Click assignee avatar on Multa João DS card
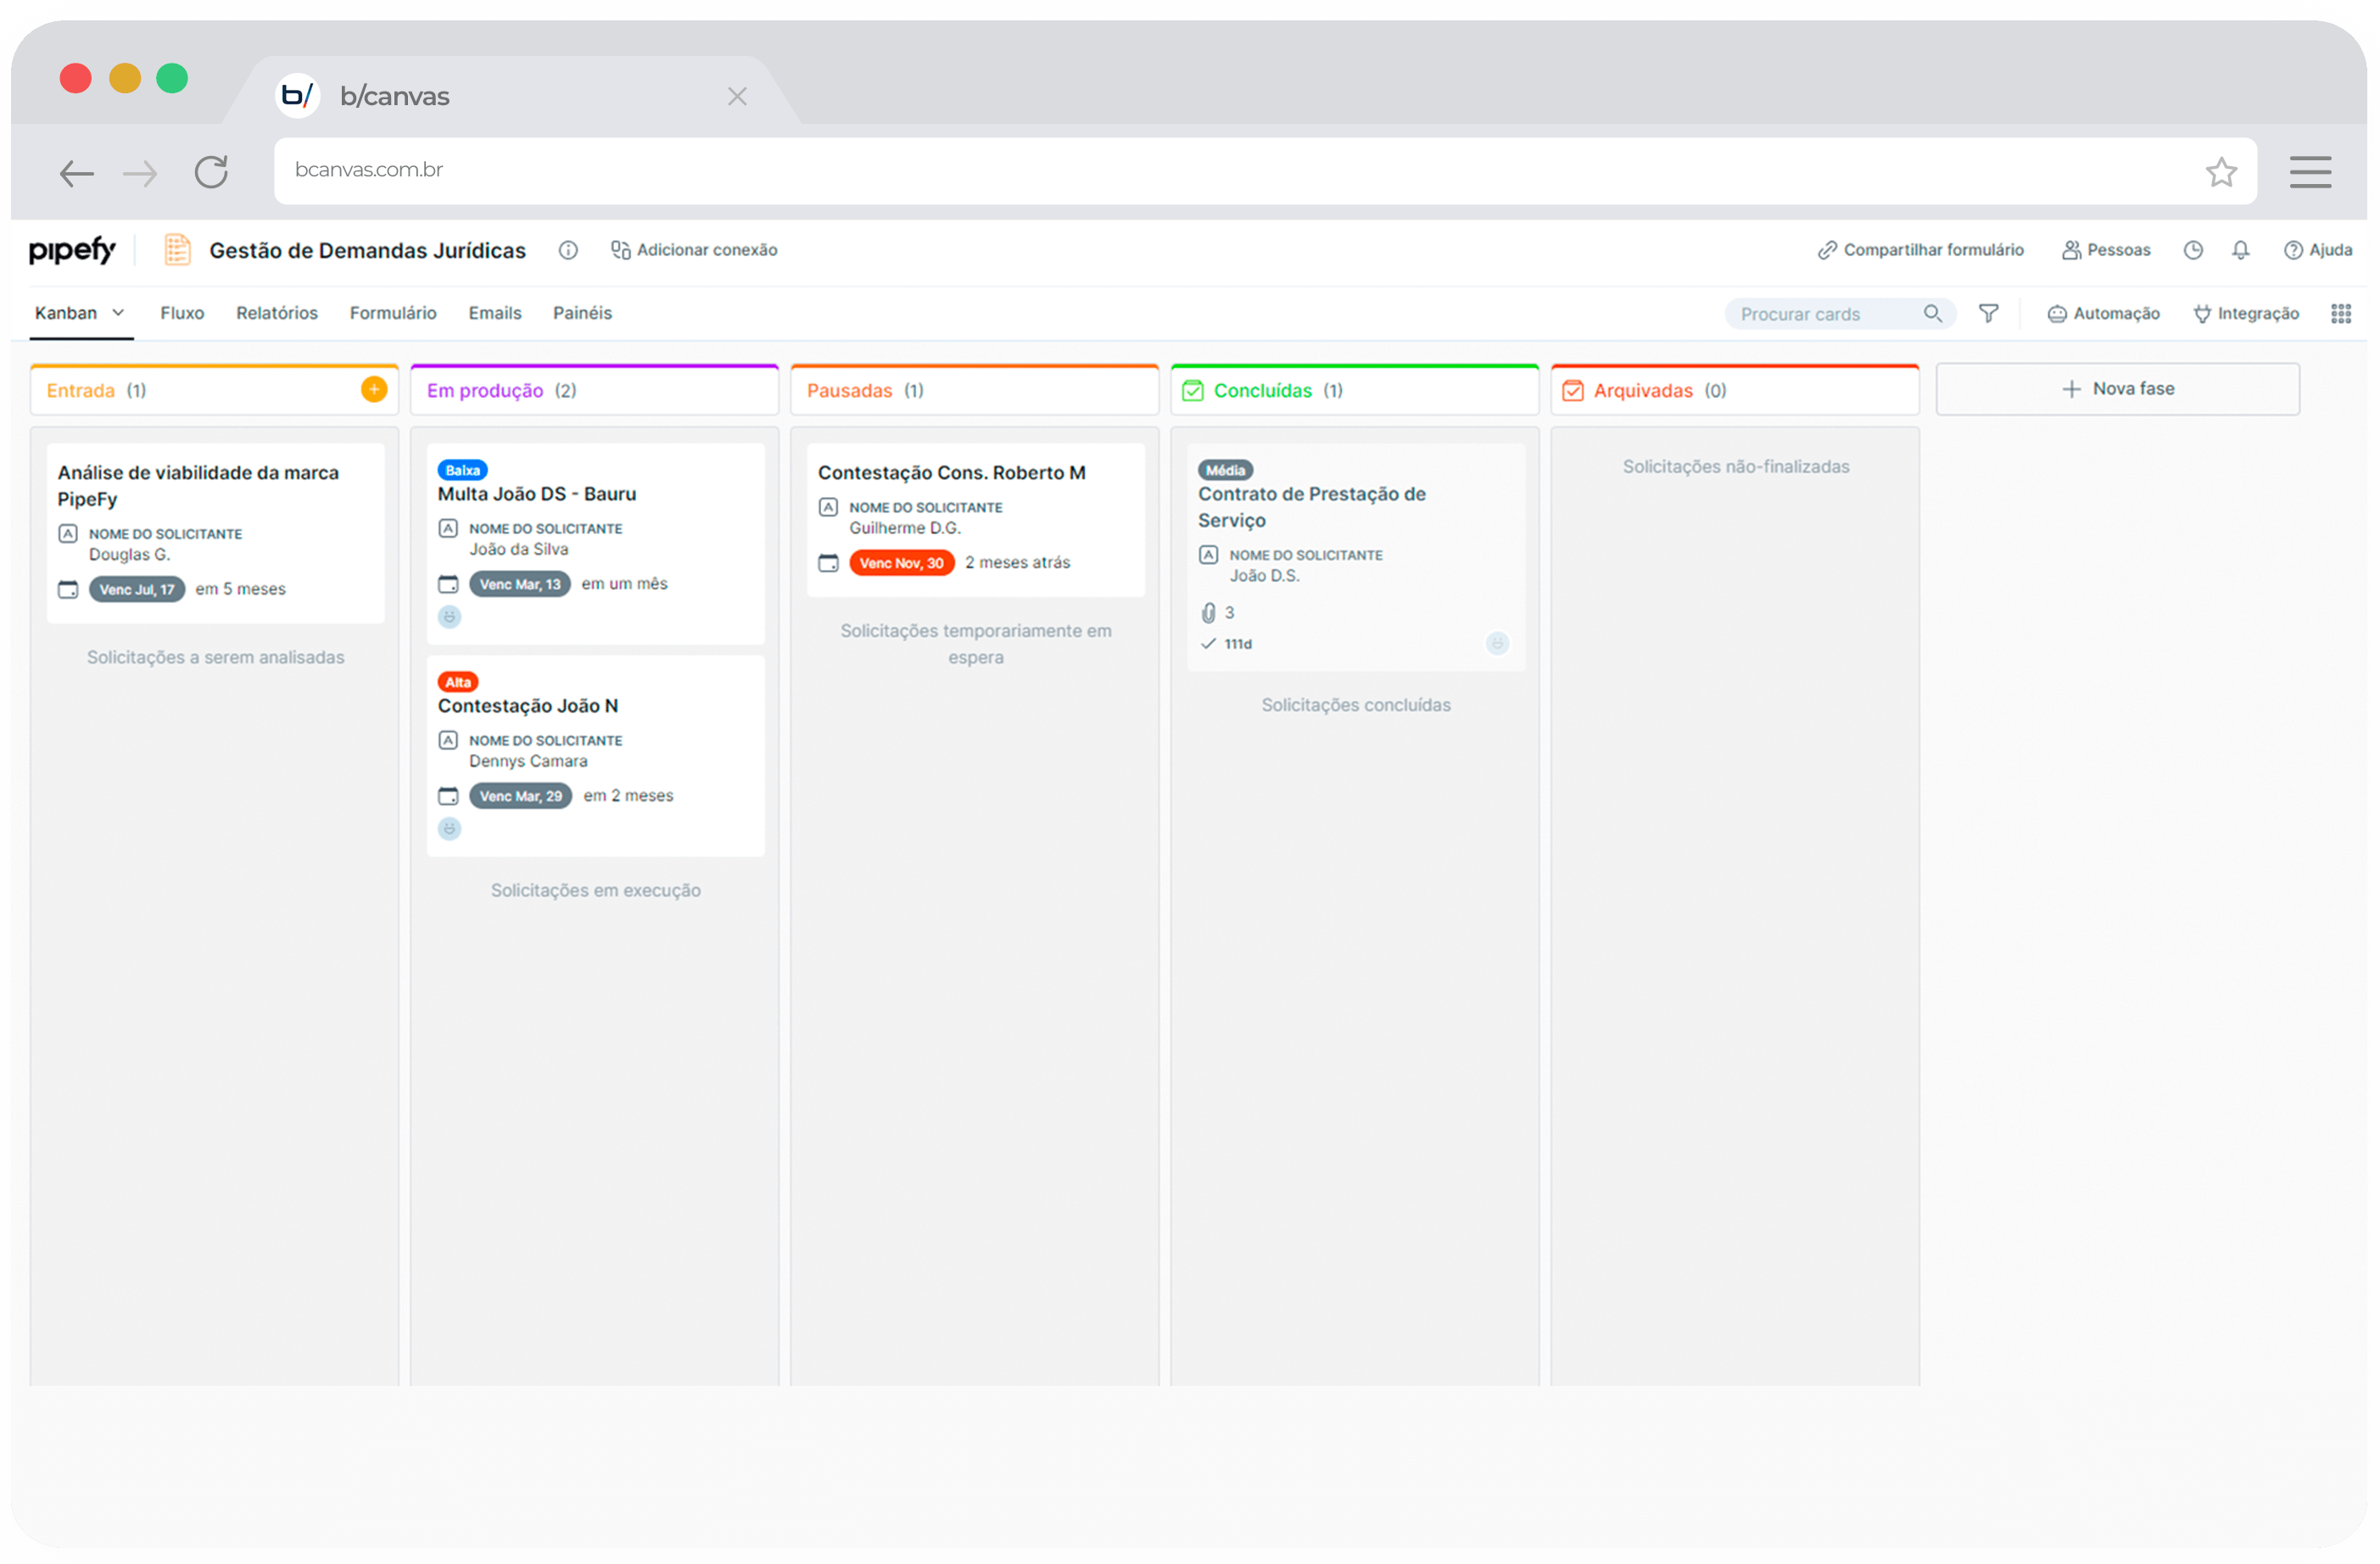This screenshot has width=2380, height=1564. (449, 617)
